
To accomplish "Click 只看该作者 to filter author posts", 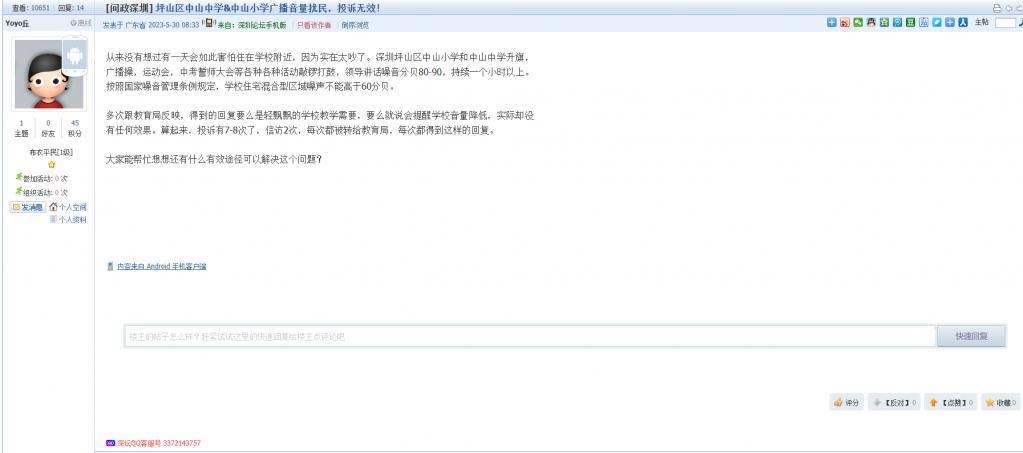I will (x=314, y=25).
